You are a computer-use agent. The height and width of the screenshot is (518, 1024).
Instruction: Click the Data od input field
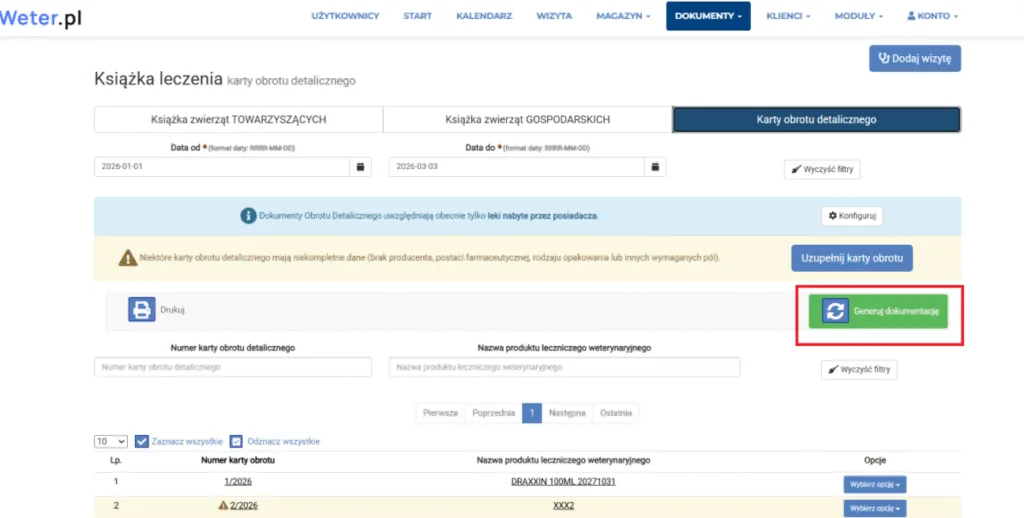[222, 167]
